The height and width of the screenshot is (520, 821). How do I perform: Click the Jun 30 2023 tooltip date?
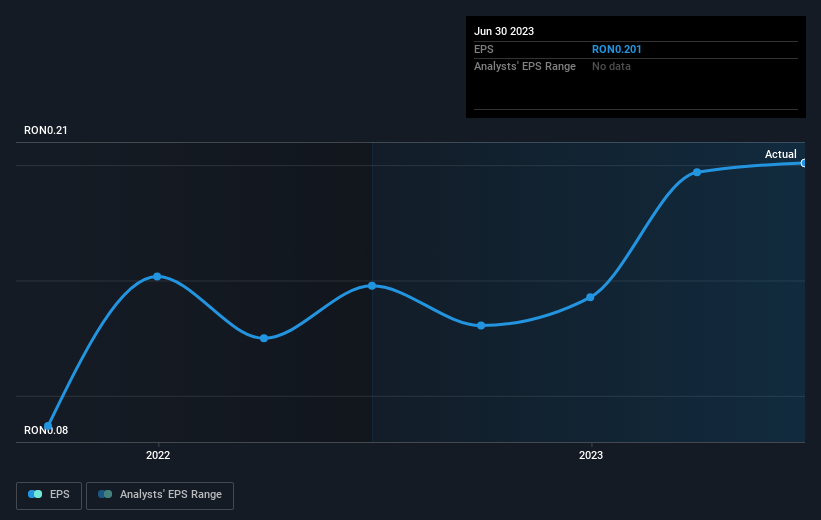504,31
